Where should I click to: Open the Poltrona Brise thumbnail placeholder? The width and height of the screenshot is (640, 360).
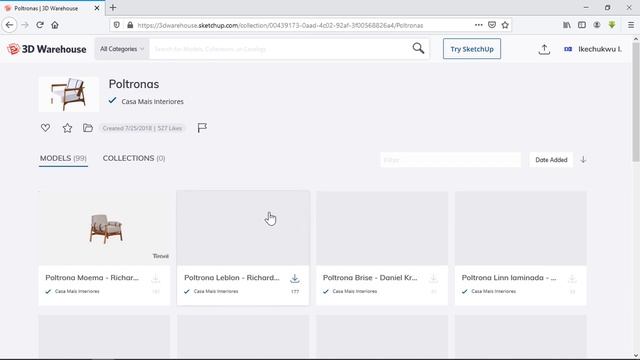(382, 228)
